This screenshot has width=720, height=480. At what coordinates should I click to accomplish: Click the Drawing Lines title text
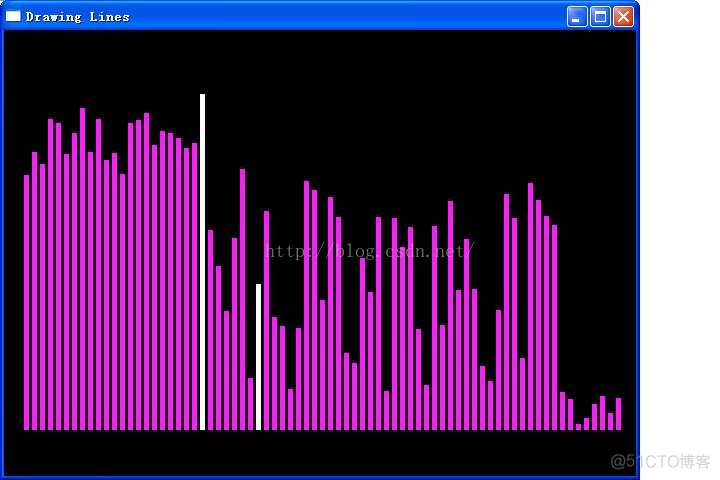[78, 17]
